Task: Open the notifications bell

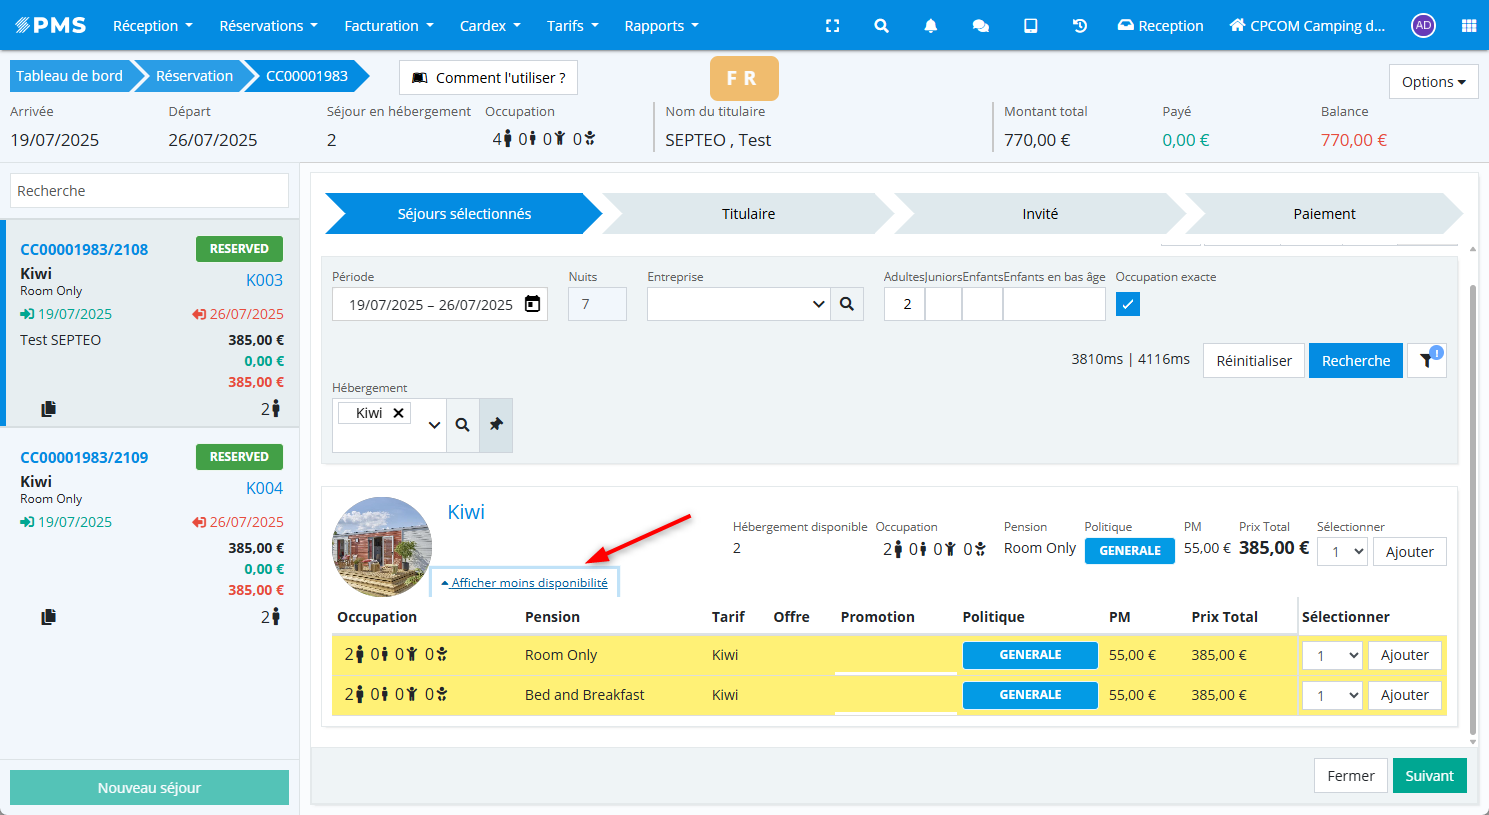Action: [x=930, y=26]
